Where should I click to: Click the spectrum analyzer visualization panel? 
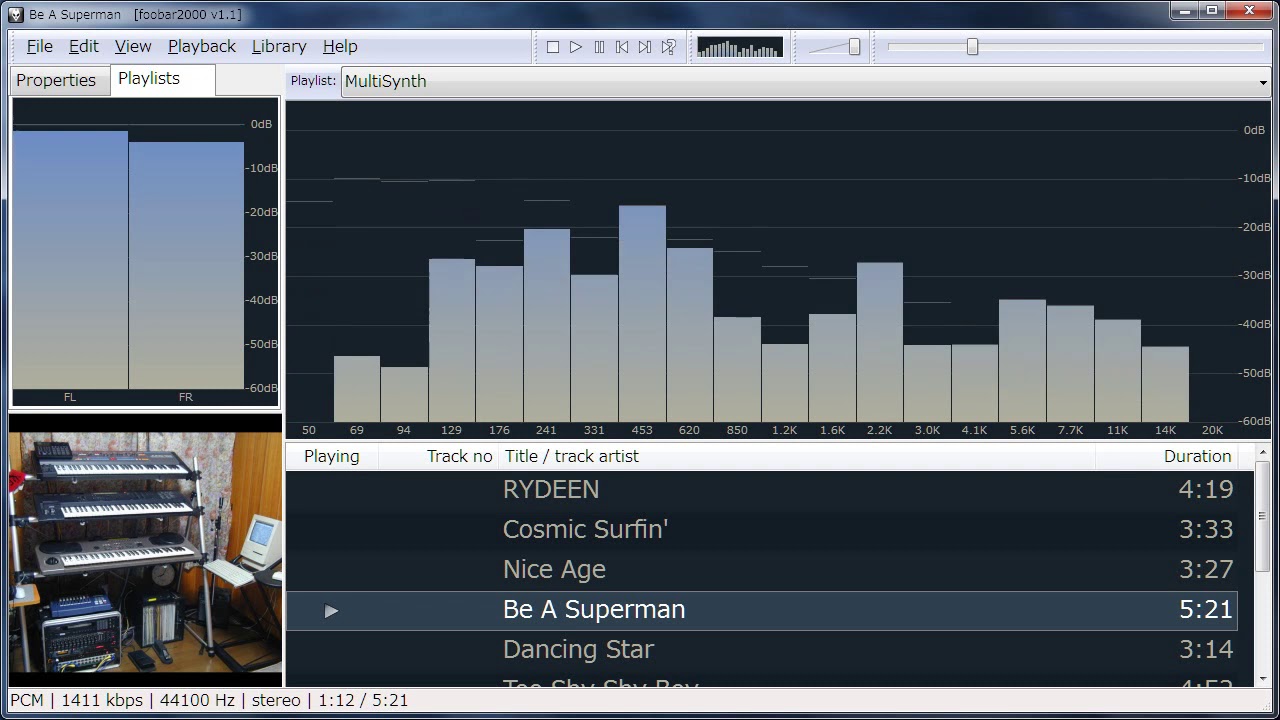[778, 270]
